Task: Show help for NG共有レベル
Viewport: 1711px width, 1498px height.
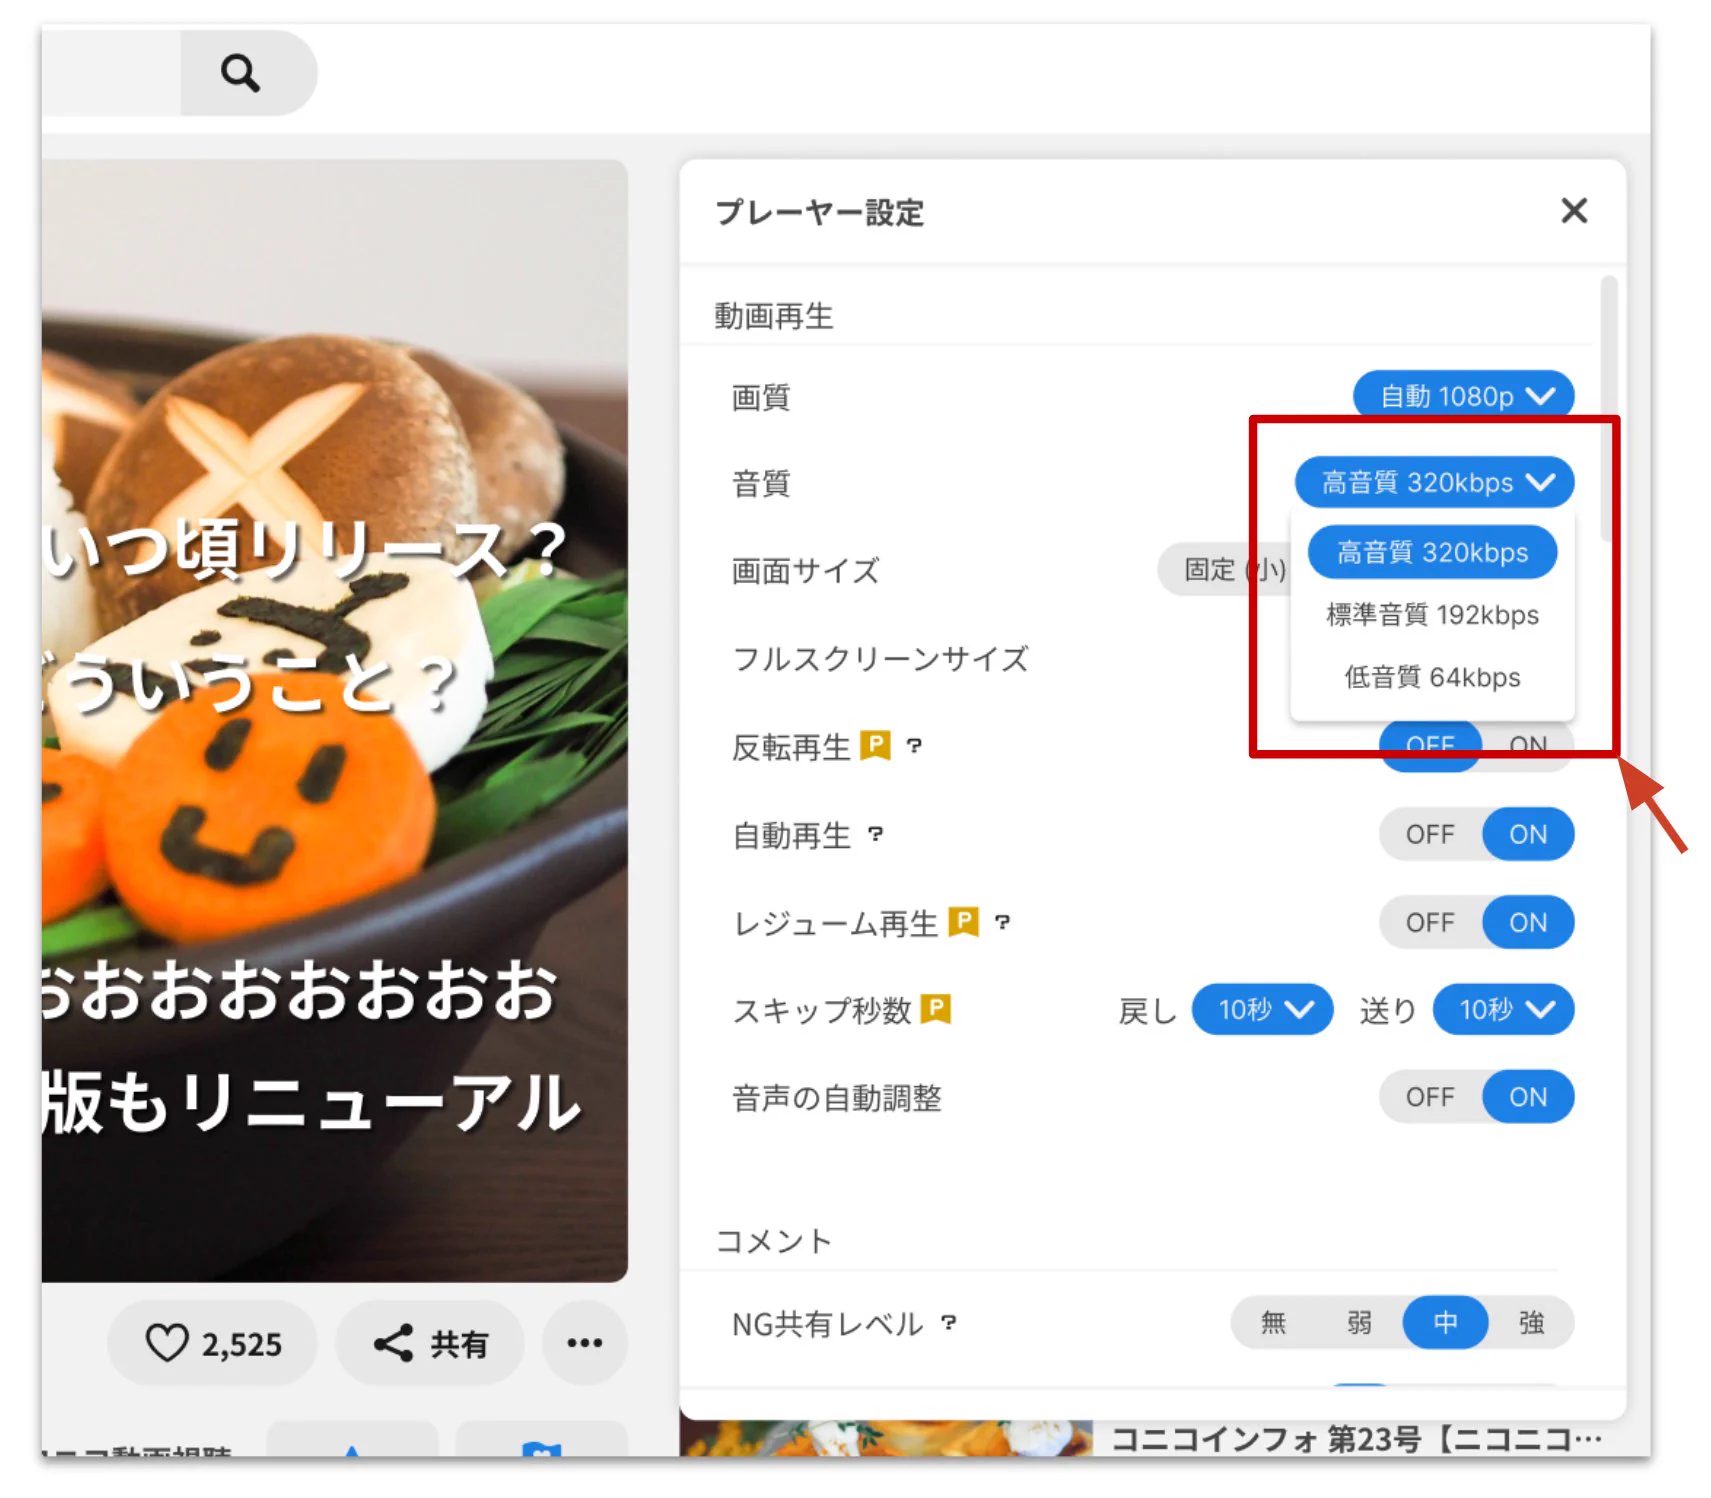Action: [948, 1323]
